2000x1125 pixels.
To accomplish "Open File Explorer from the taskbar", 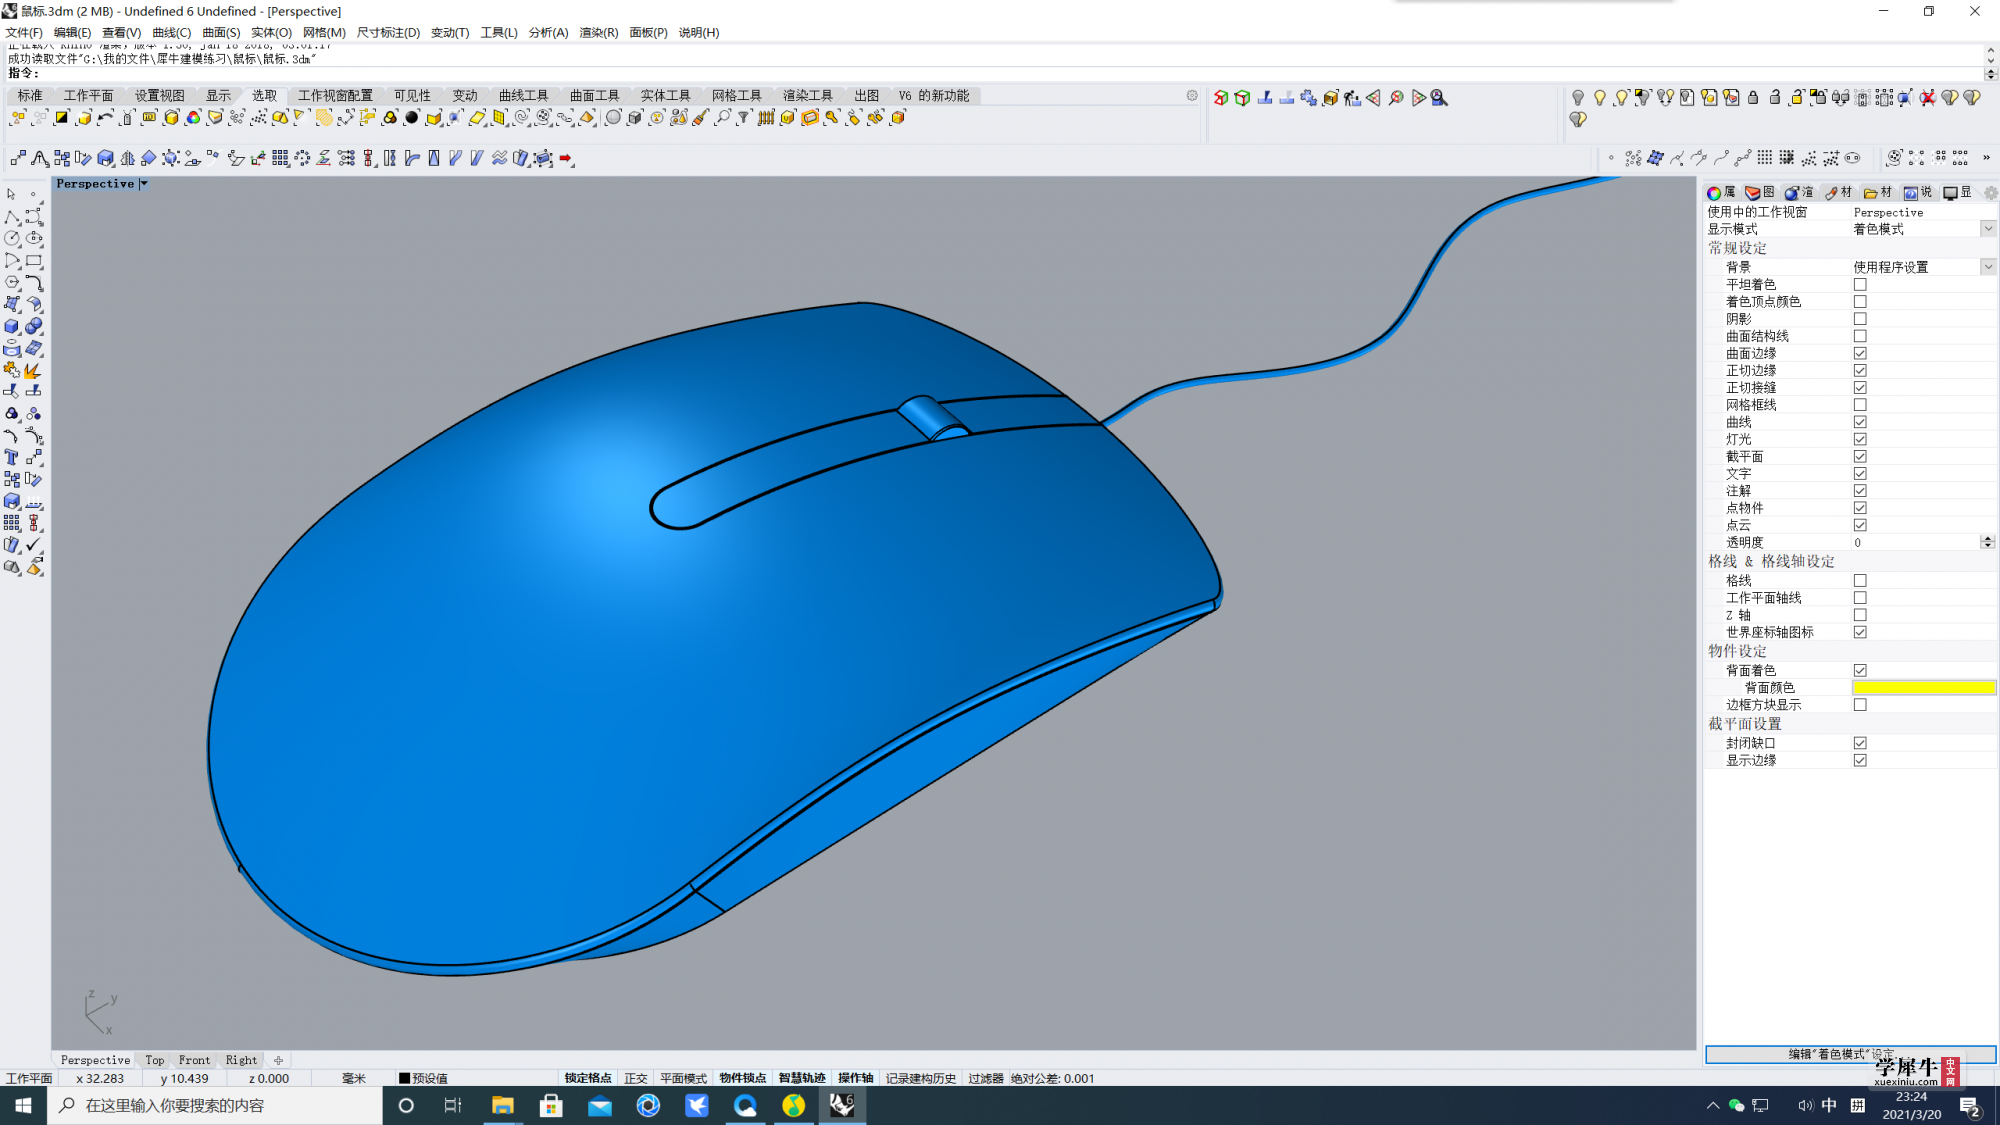I will (502, 1105).
